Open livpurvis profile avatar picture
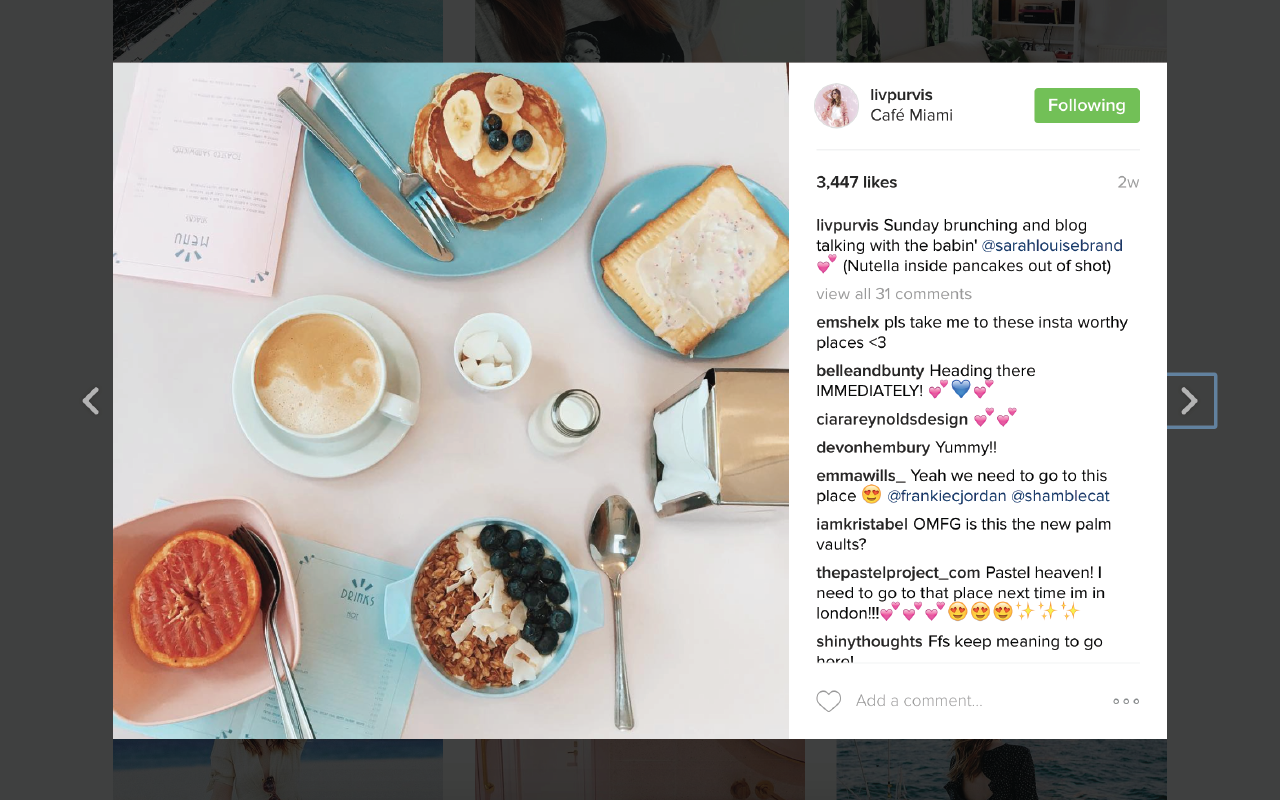The width and height of the screenshot is (1280, 800). pyautogui.click(x=837, y=106)
